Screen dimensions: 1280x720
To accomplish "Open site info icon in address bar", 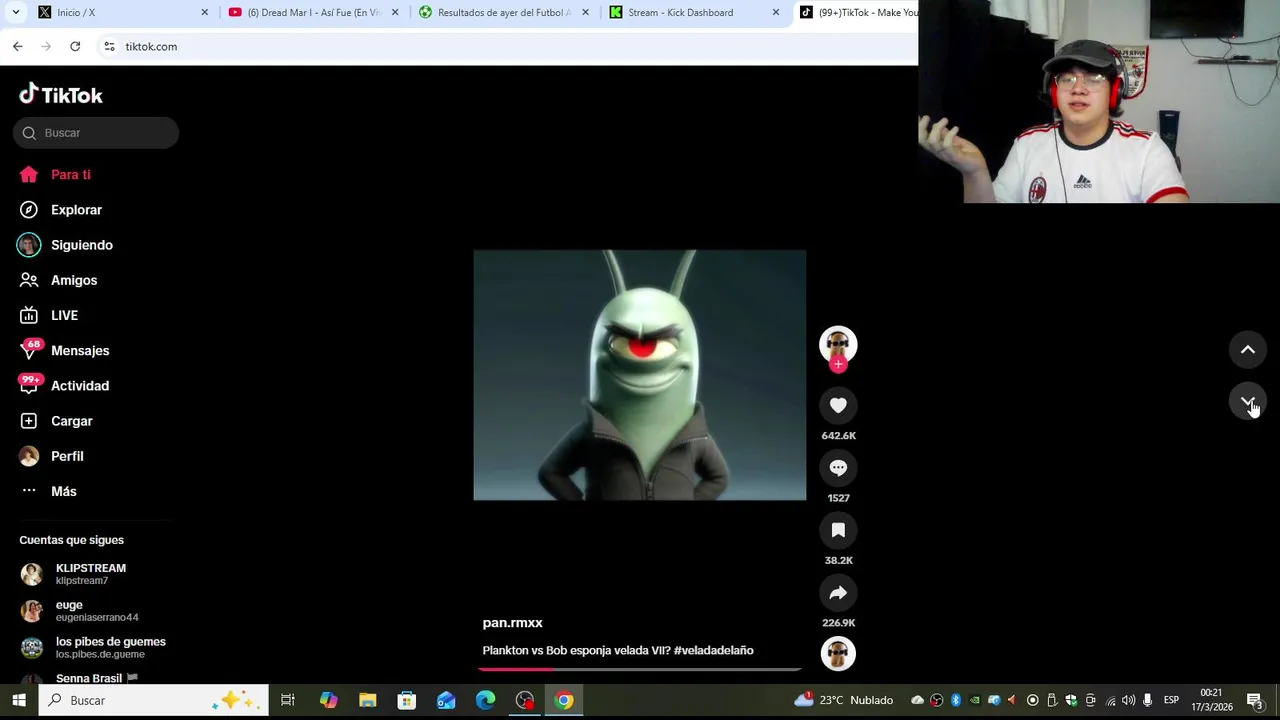I will (x=109, y=46).
